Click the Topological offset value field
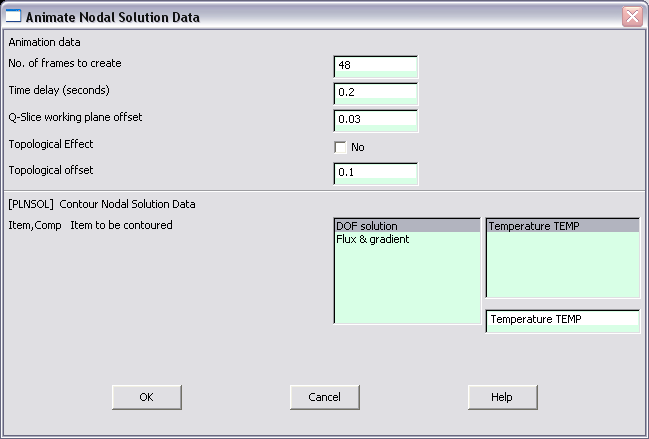The width and height of the screenshot is (649, 439). [x=375, y=173]
